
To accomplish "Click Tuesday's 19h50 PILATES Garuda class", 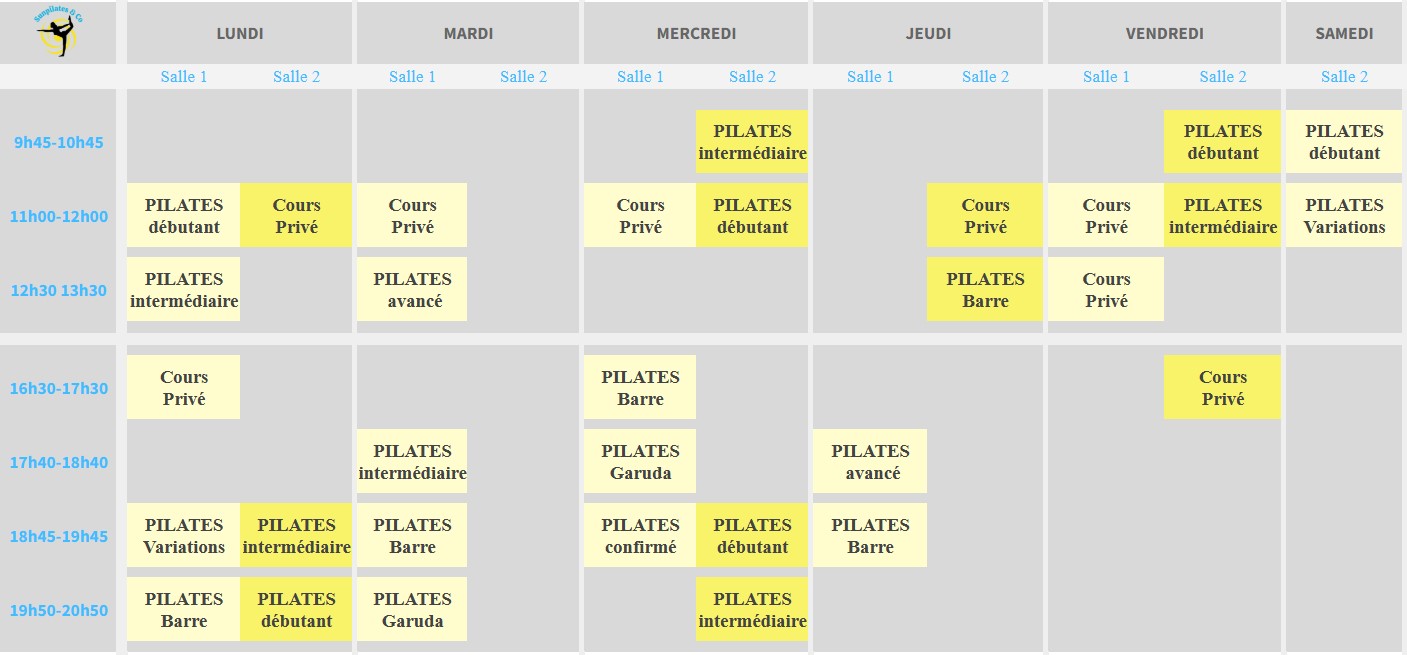I will pyautogui.click(x=412, y=610).
